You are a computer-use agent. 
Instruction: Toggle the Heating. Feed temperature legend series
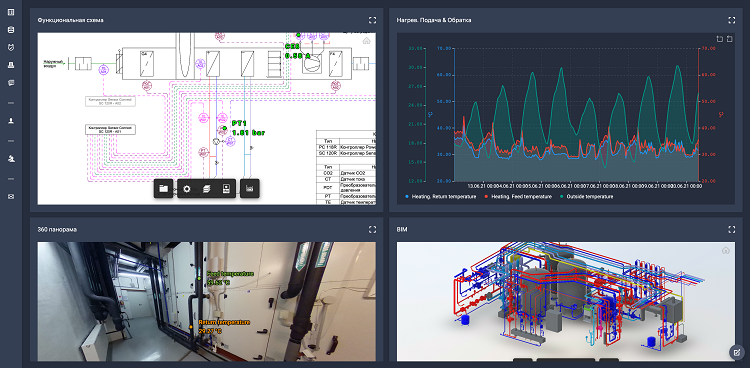point(518,196)
